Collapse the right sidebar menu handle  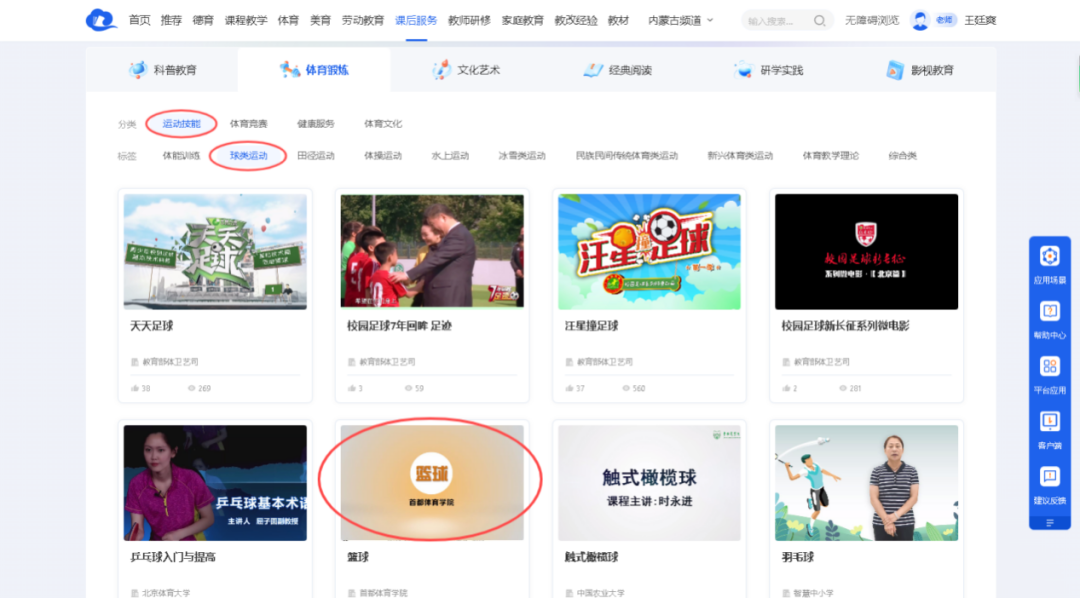[1050, 523]
